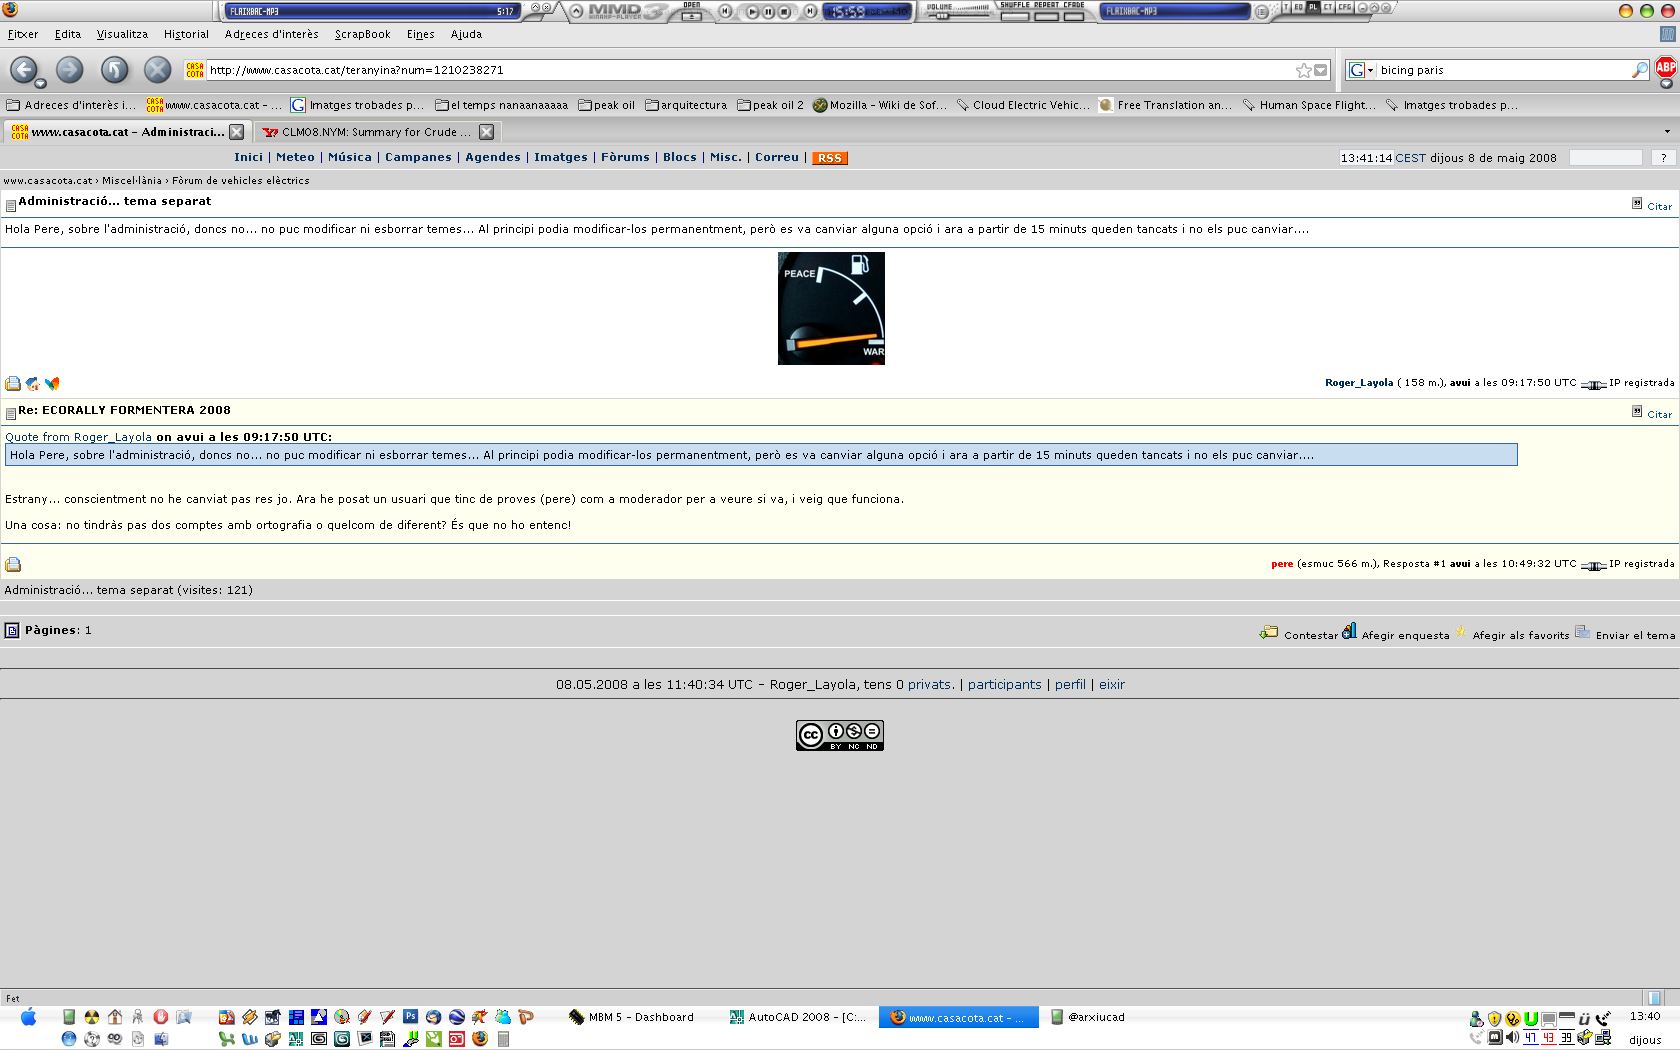Toggle Crossfade in the Winamp player
The width and height of the screenshot is (1680, 1050).
[x=1074, y=16]
